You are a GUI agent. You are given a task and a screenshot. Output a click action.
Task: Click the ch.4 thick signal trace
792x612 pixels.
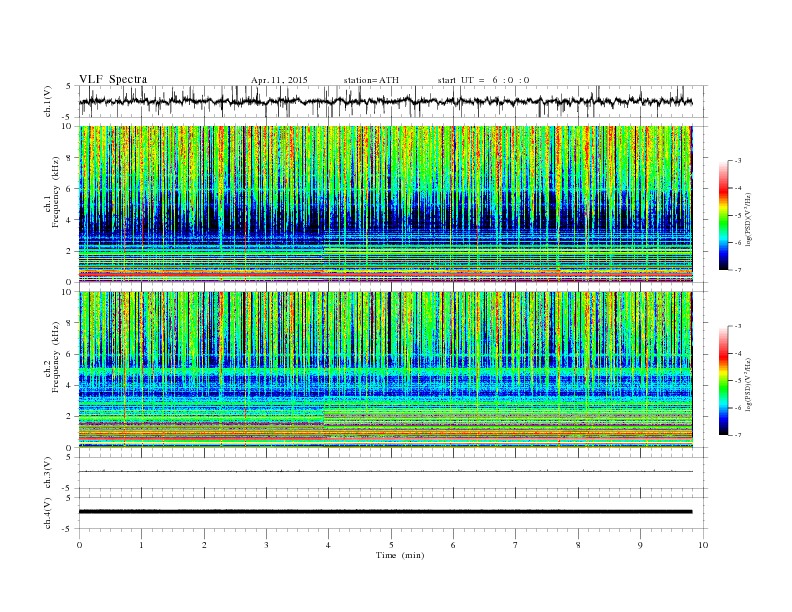[386, 512]
